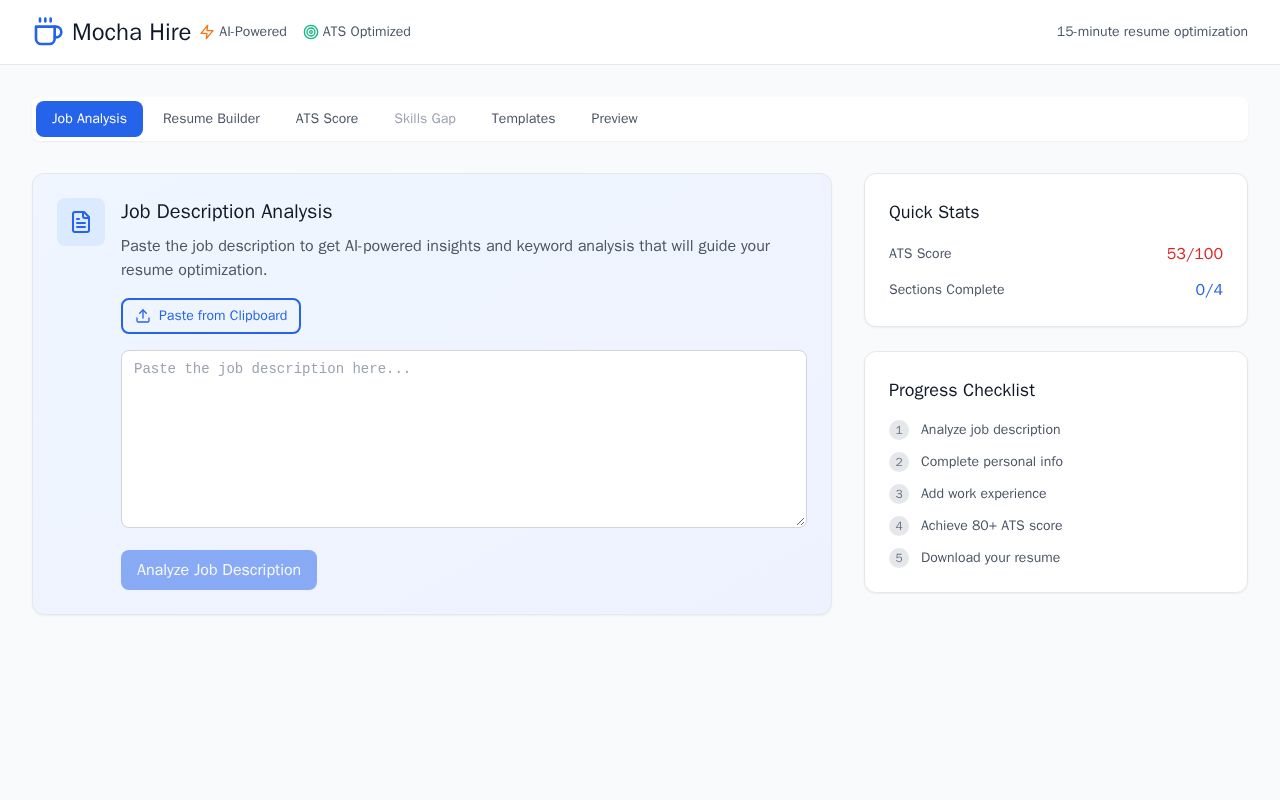Show the Preview tab

(x=614, y=119)
